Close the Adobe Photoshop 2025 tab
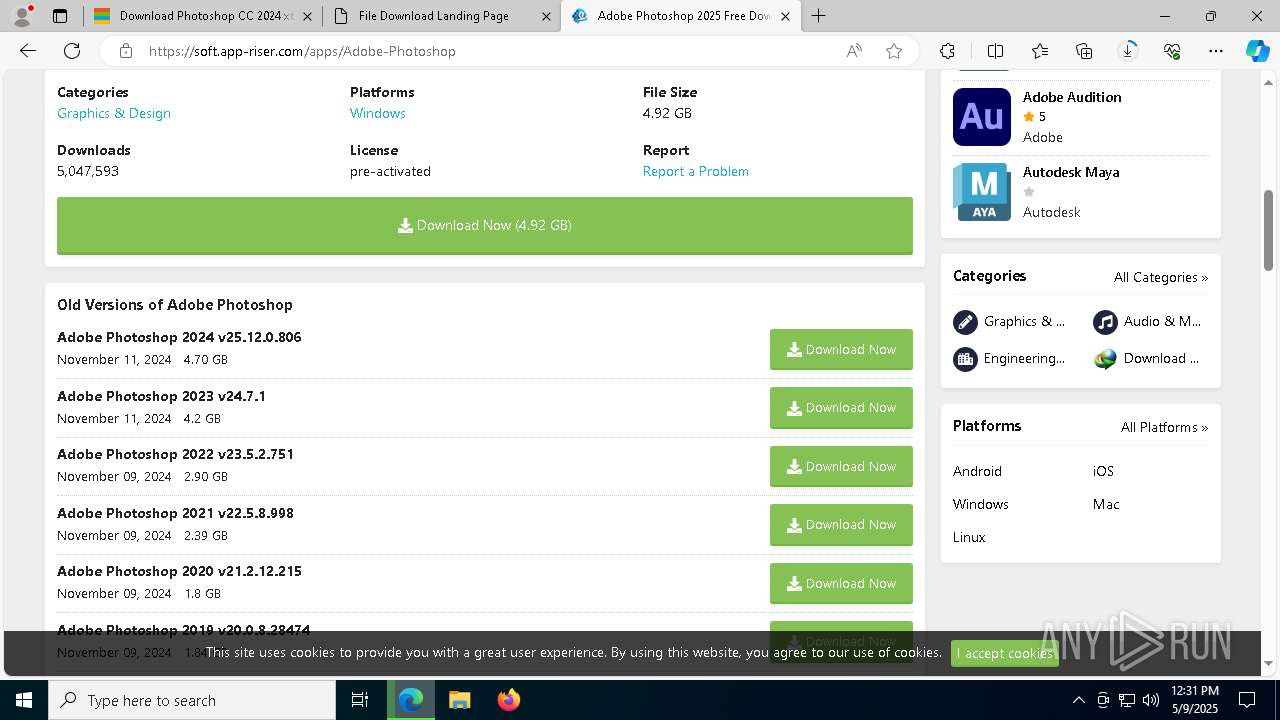 [x=786, y=16]
